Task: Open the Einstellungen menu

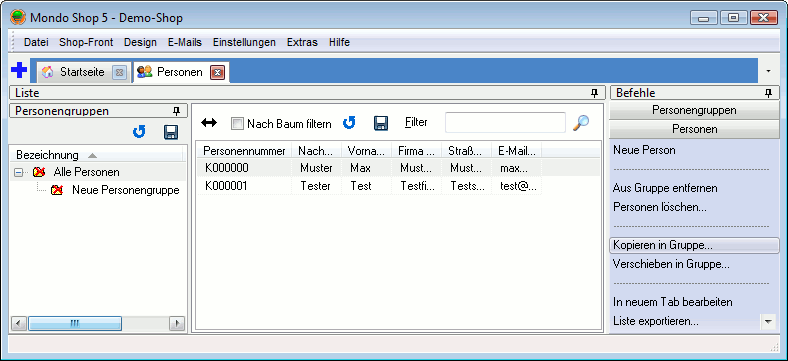Action: click(244, 42)
